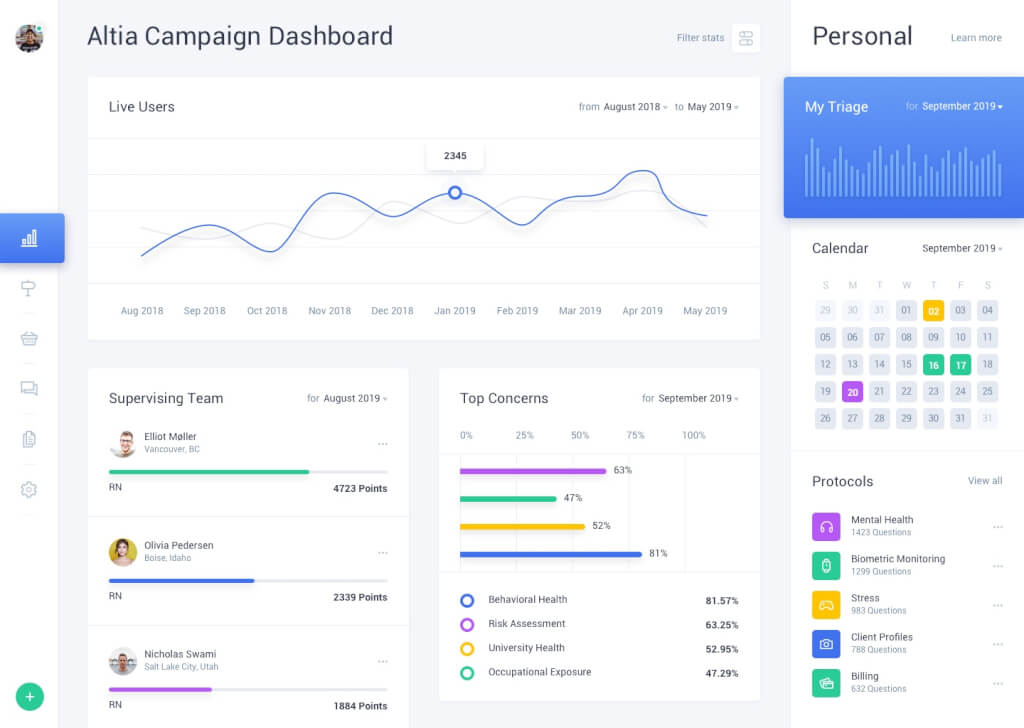Screen dimensions: 1024x728
Task: Open the chat messages sidebar icon
Action: [29, 389]
